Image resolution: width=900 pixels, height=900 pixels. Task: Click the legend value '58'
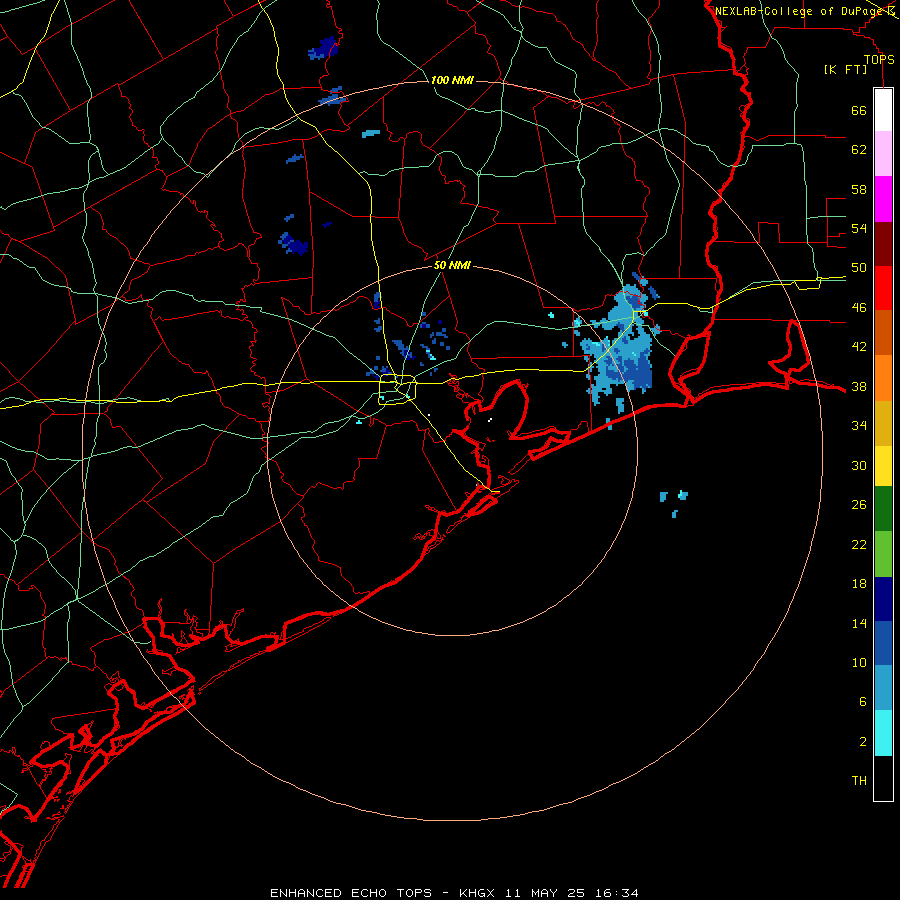click(859, 189)
